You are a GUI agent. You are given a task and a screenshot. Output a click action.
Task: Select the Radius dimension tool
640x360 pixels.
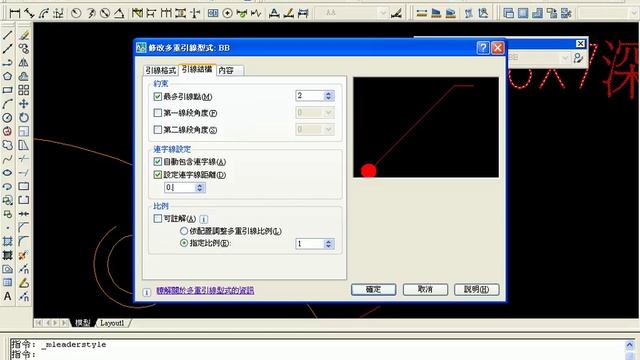76,13
